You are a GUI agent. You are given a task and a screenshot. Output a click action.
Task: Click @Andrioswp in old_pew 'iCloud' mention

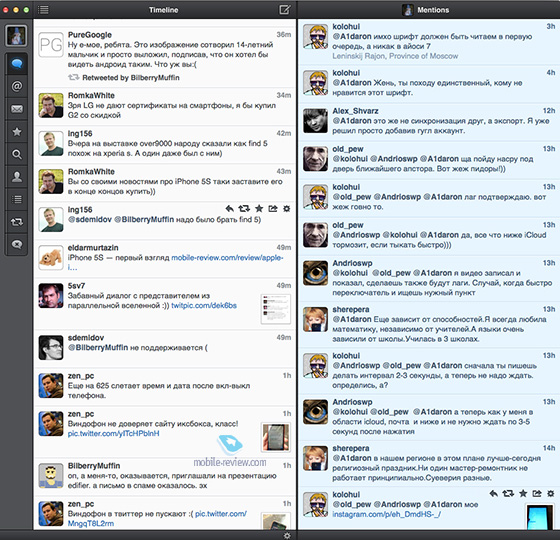[356, 235]
